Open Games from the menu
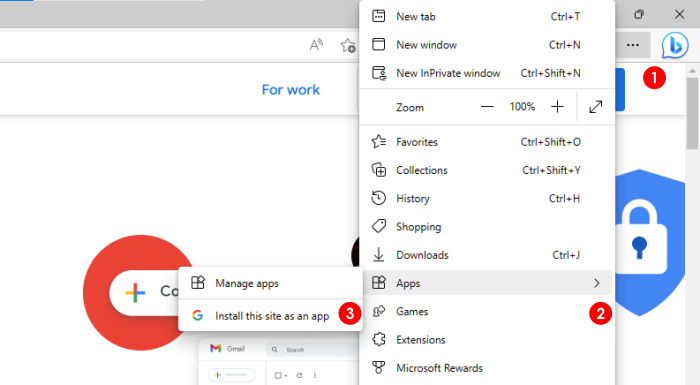The width and height of the screenshot is (700, 385). [487, 311]
